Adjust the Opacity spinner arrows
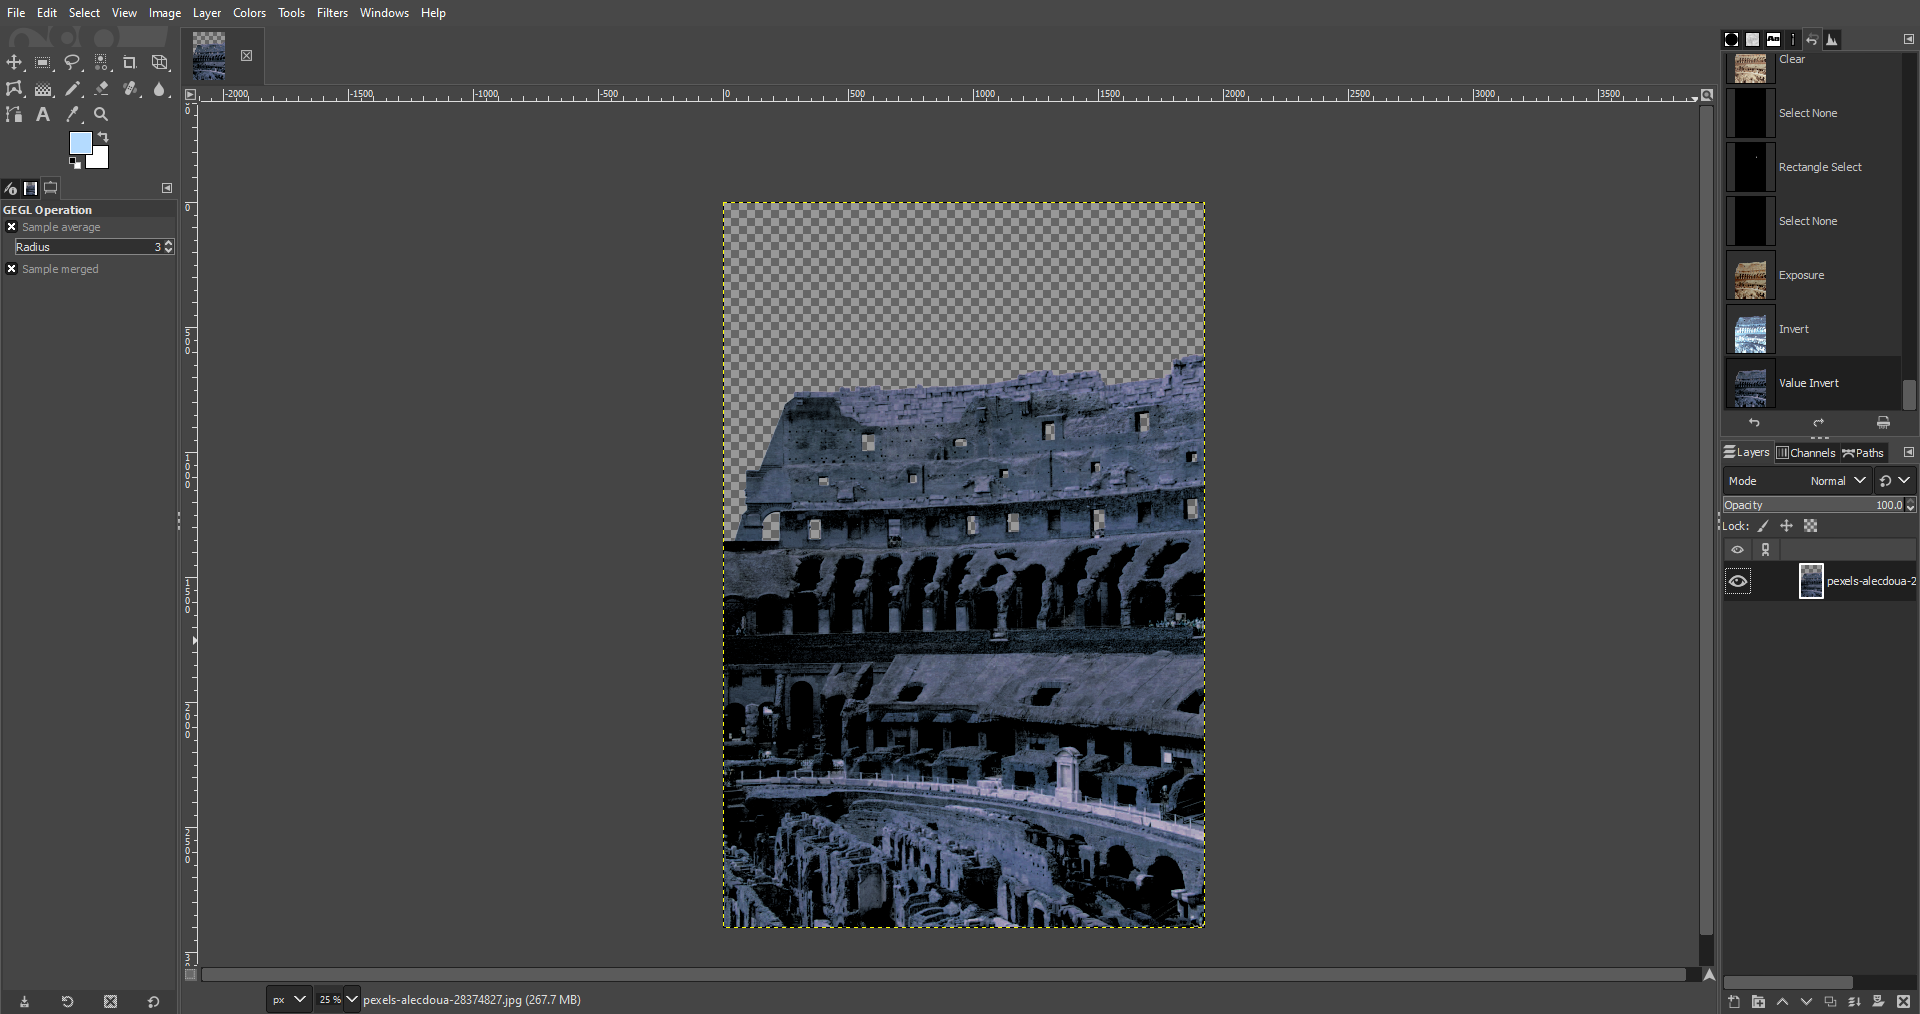Screen dimensions: 1920x1014 pos(1911,505)
